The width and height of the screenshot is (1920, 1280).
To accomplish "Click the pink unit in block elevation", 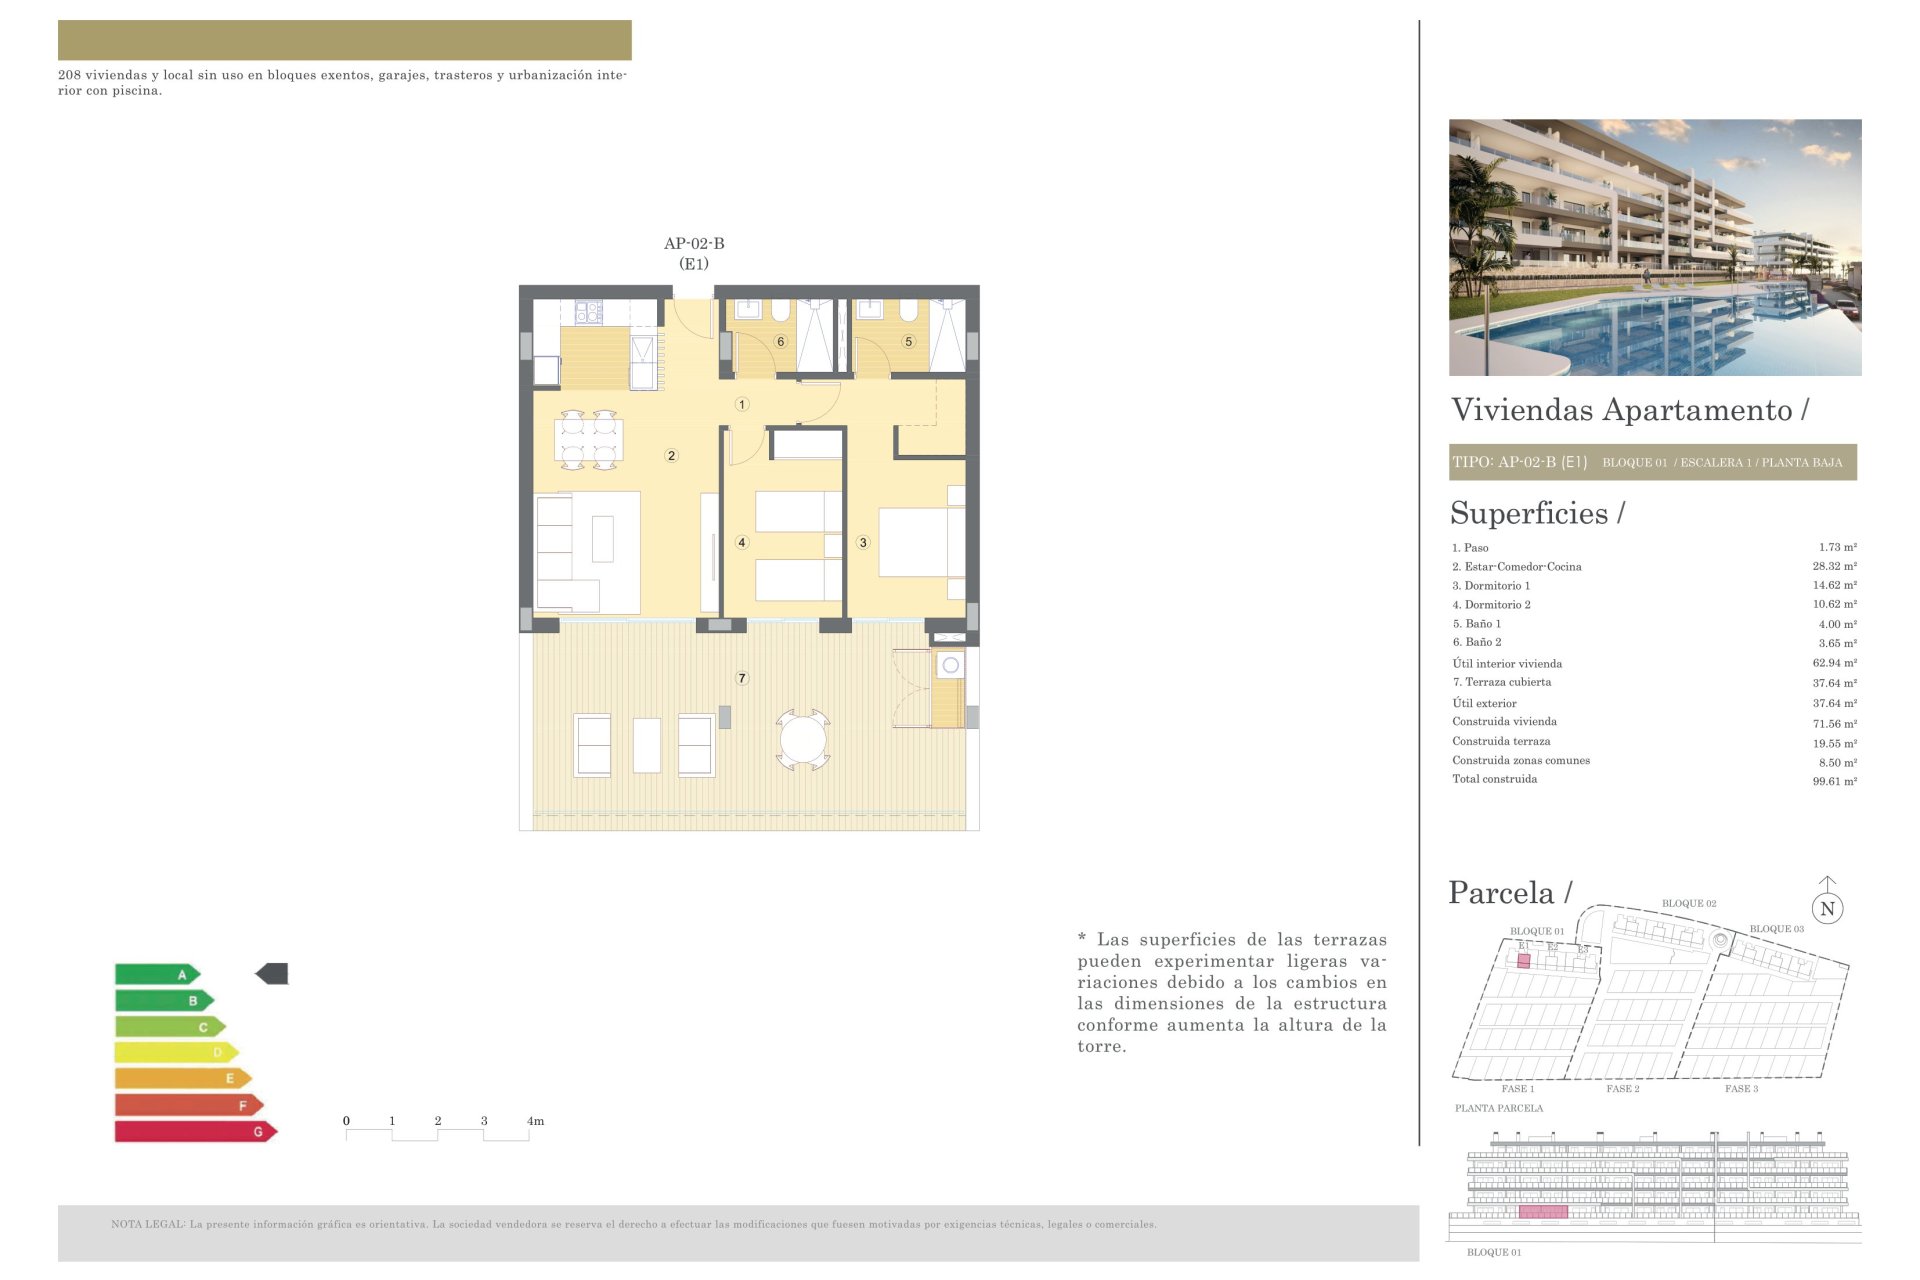I will [x=1542, y=1211].
